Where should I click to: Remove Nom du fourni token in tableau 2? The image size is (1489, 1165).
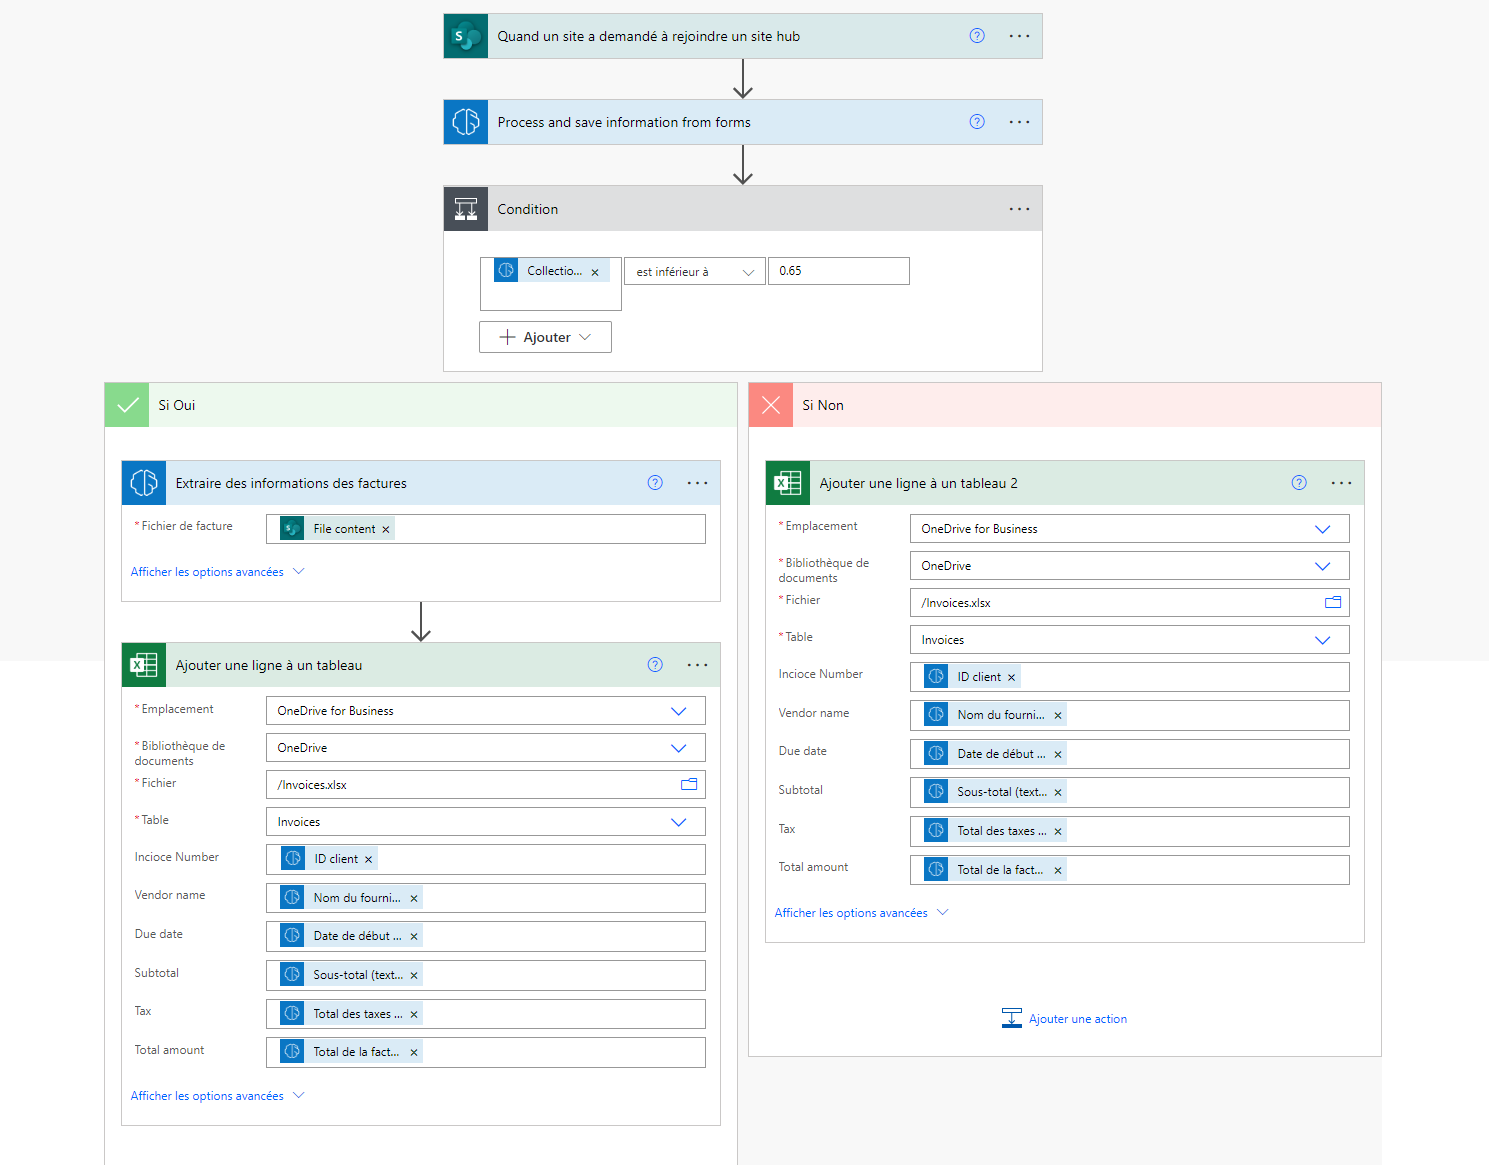1058,716
